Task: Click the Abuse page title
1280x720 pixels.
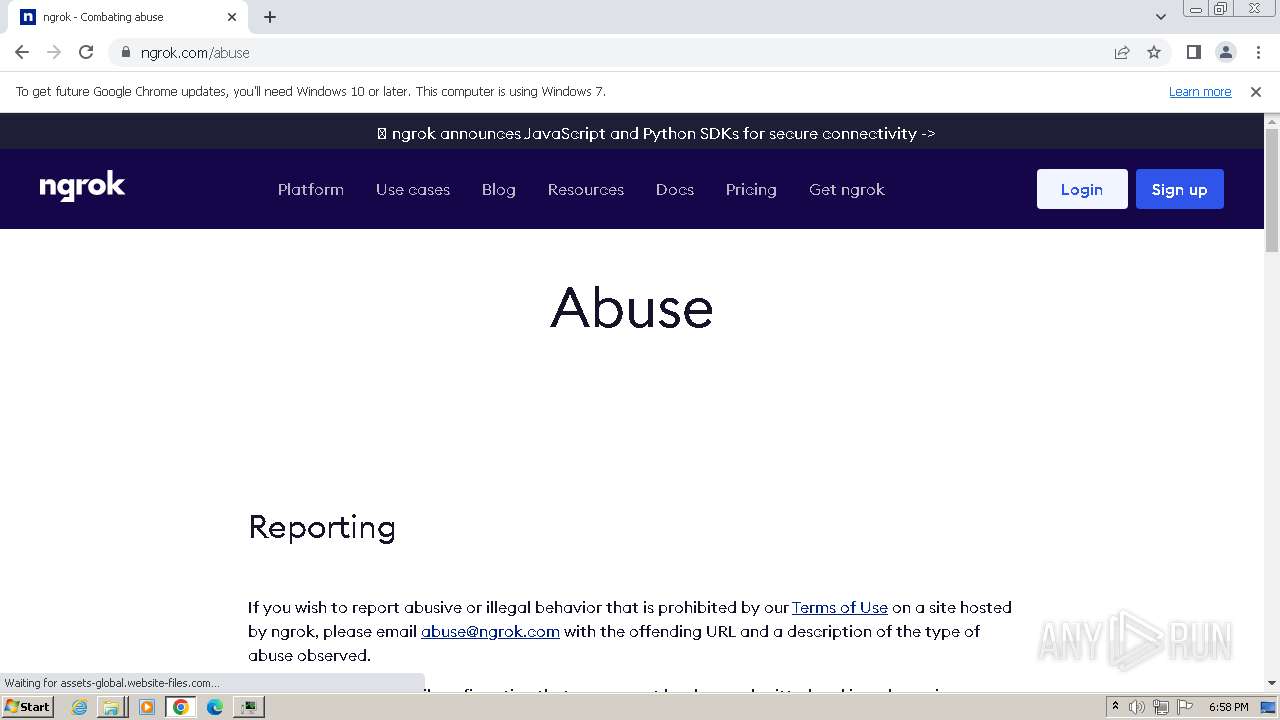Action: [632, 307]
